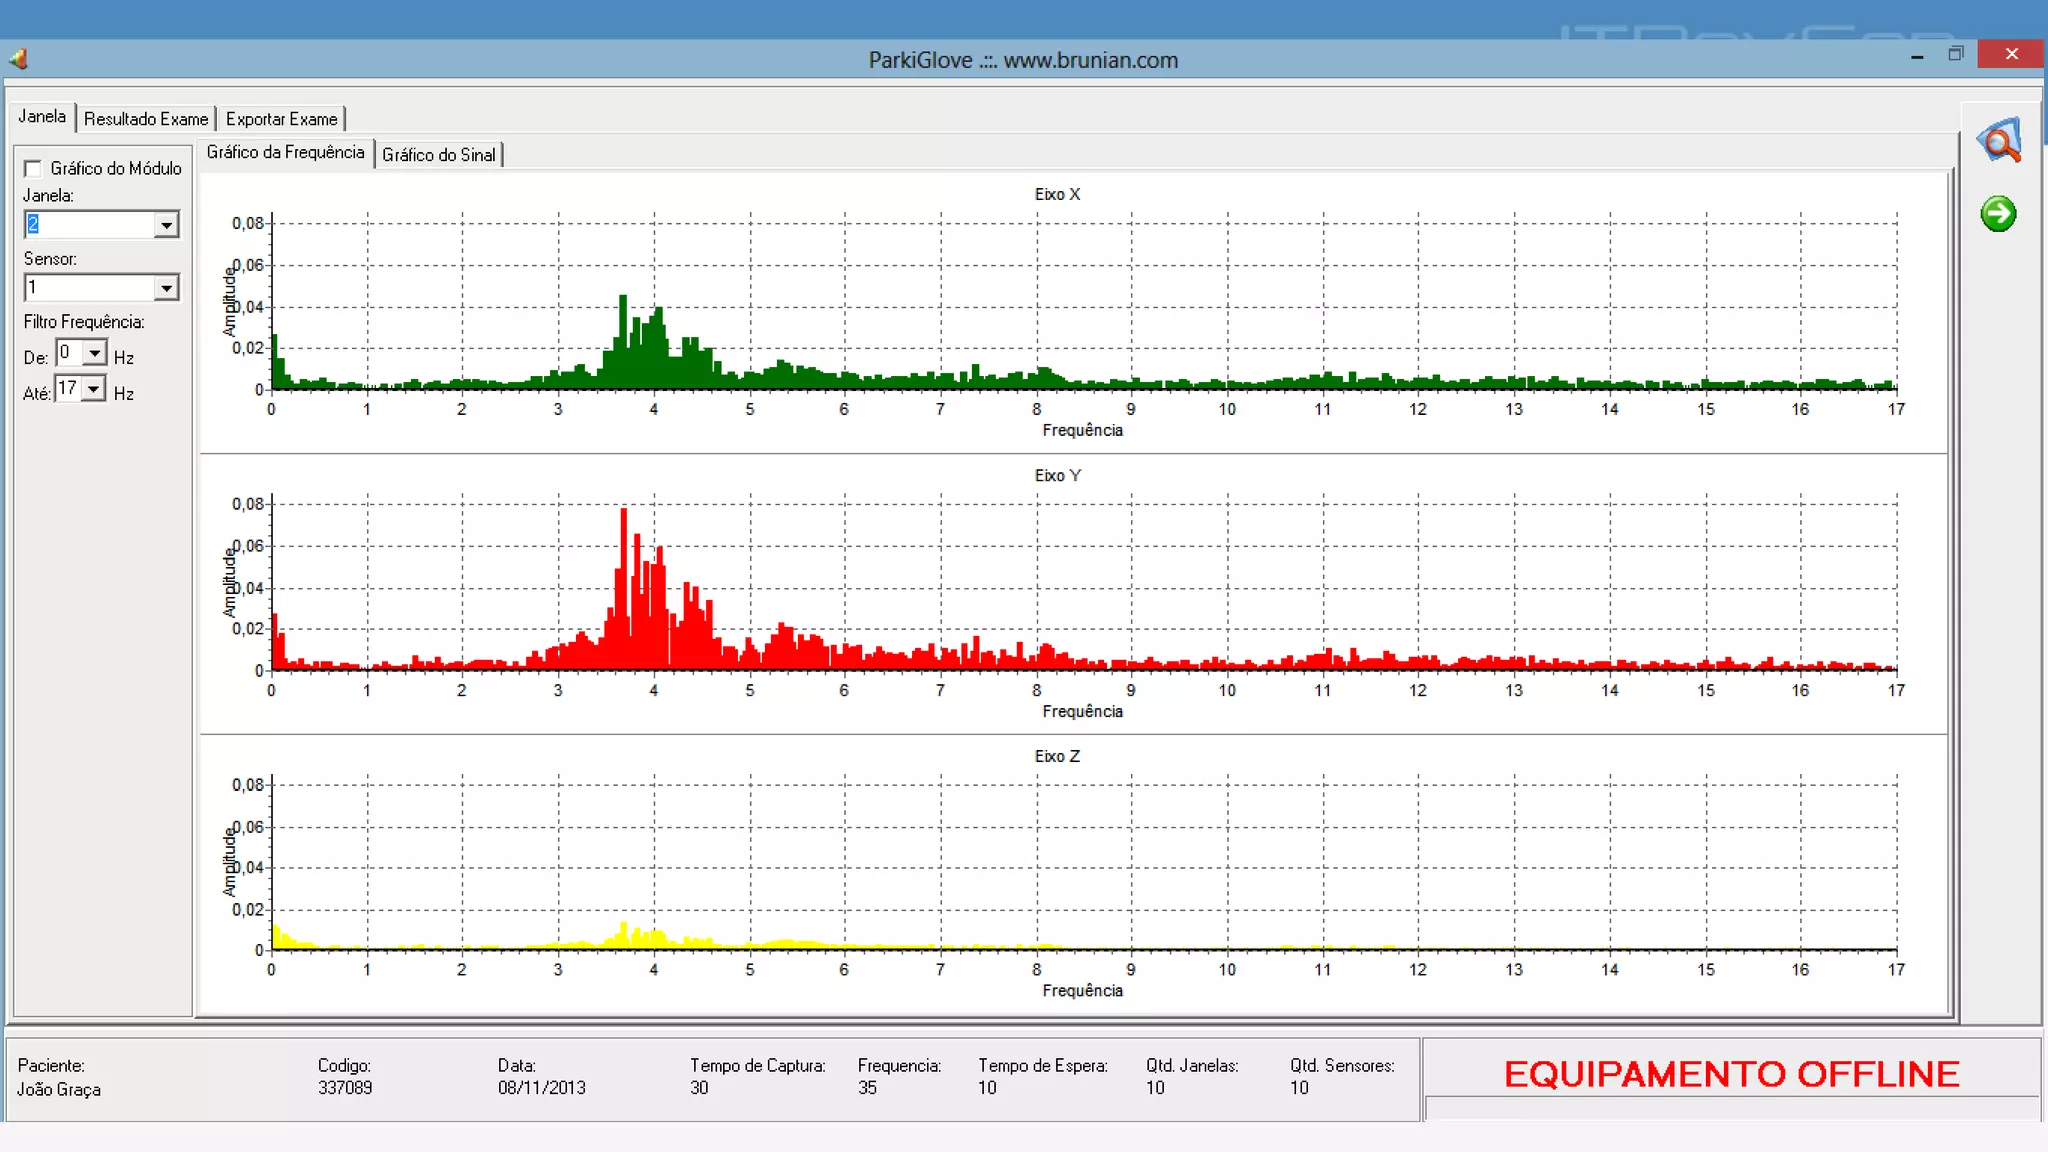Image resolution: width=2048 pixels, height=1152 pixels.
Task: Switch to the Resultado Exame tab
Action: [x=146, y=119]
